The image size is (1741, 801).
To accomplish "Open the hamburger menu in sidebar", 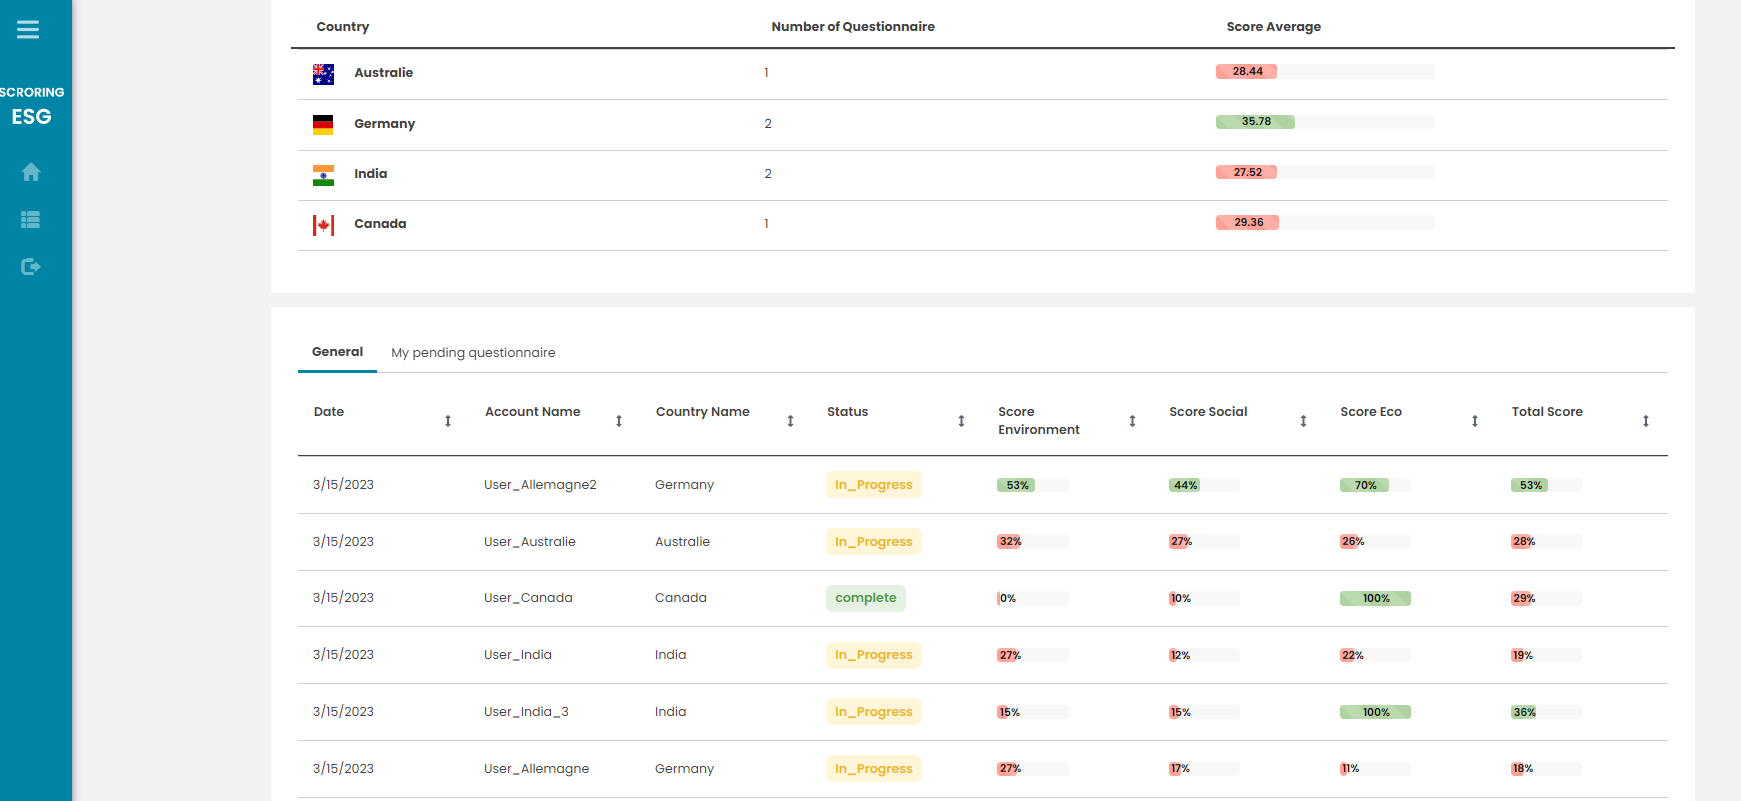I will pyautogui.click(x=28, y=30).
